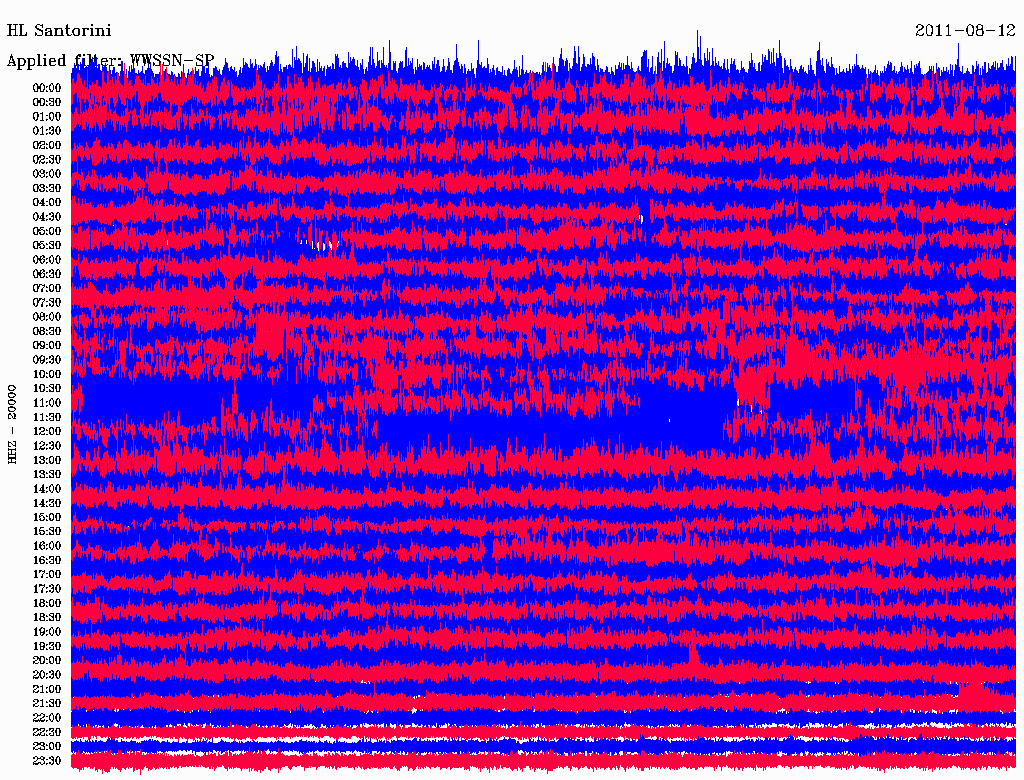This screenshot has height=780, width=1024.
Task: Click the 13:30 time label
Action: (x=47, y=474)
